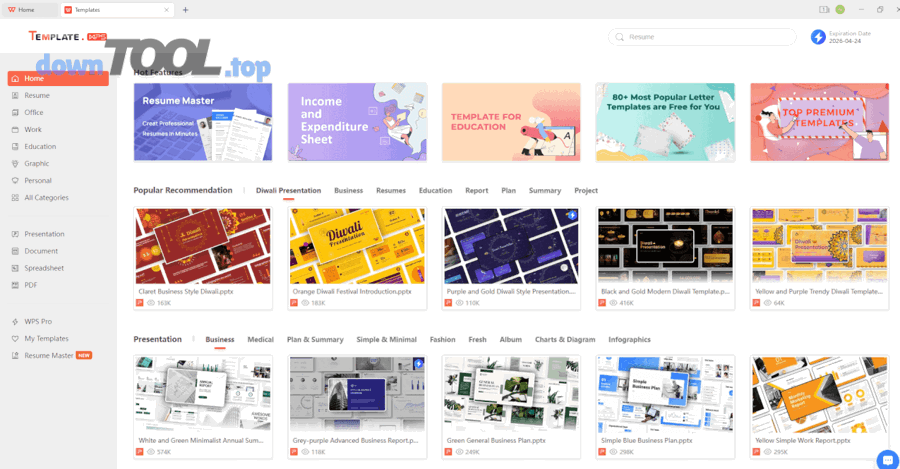Open the Template for Education banner
The width and height of the screenshot is (900, 469).
[511, 122]
